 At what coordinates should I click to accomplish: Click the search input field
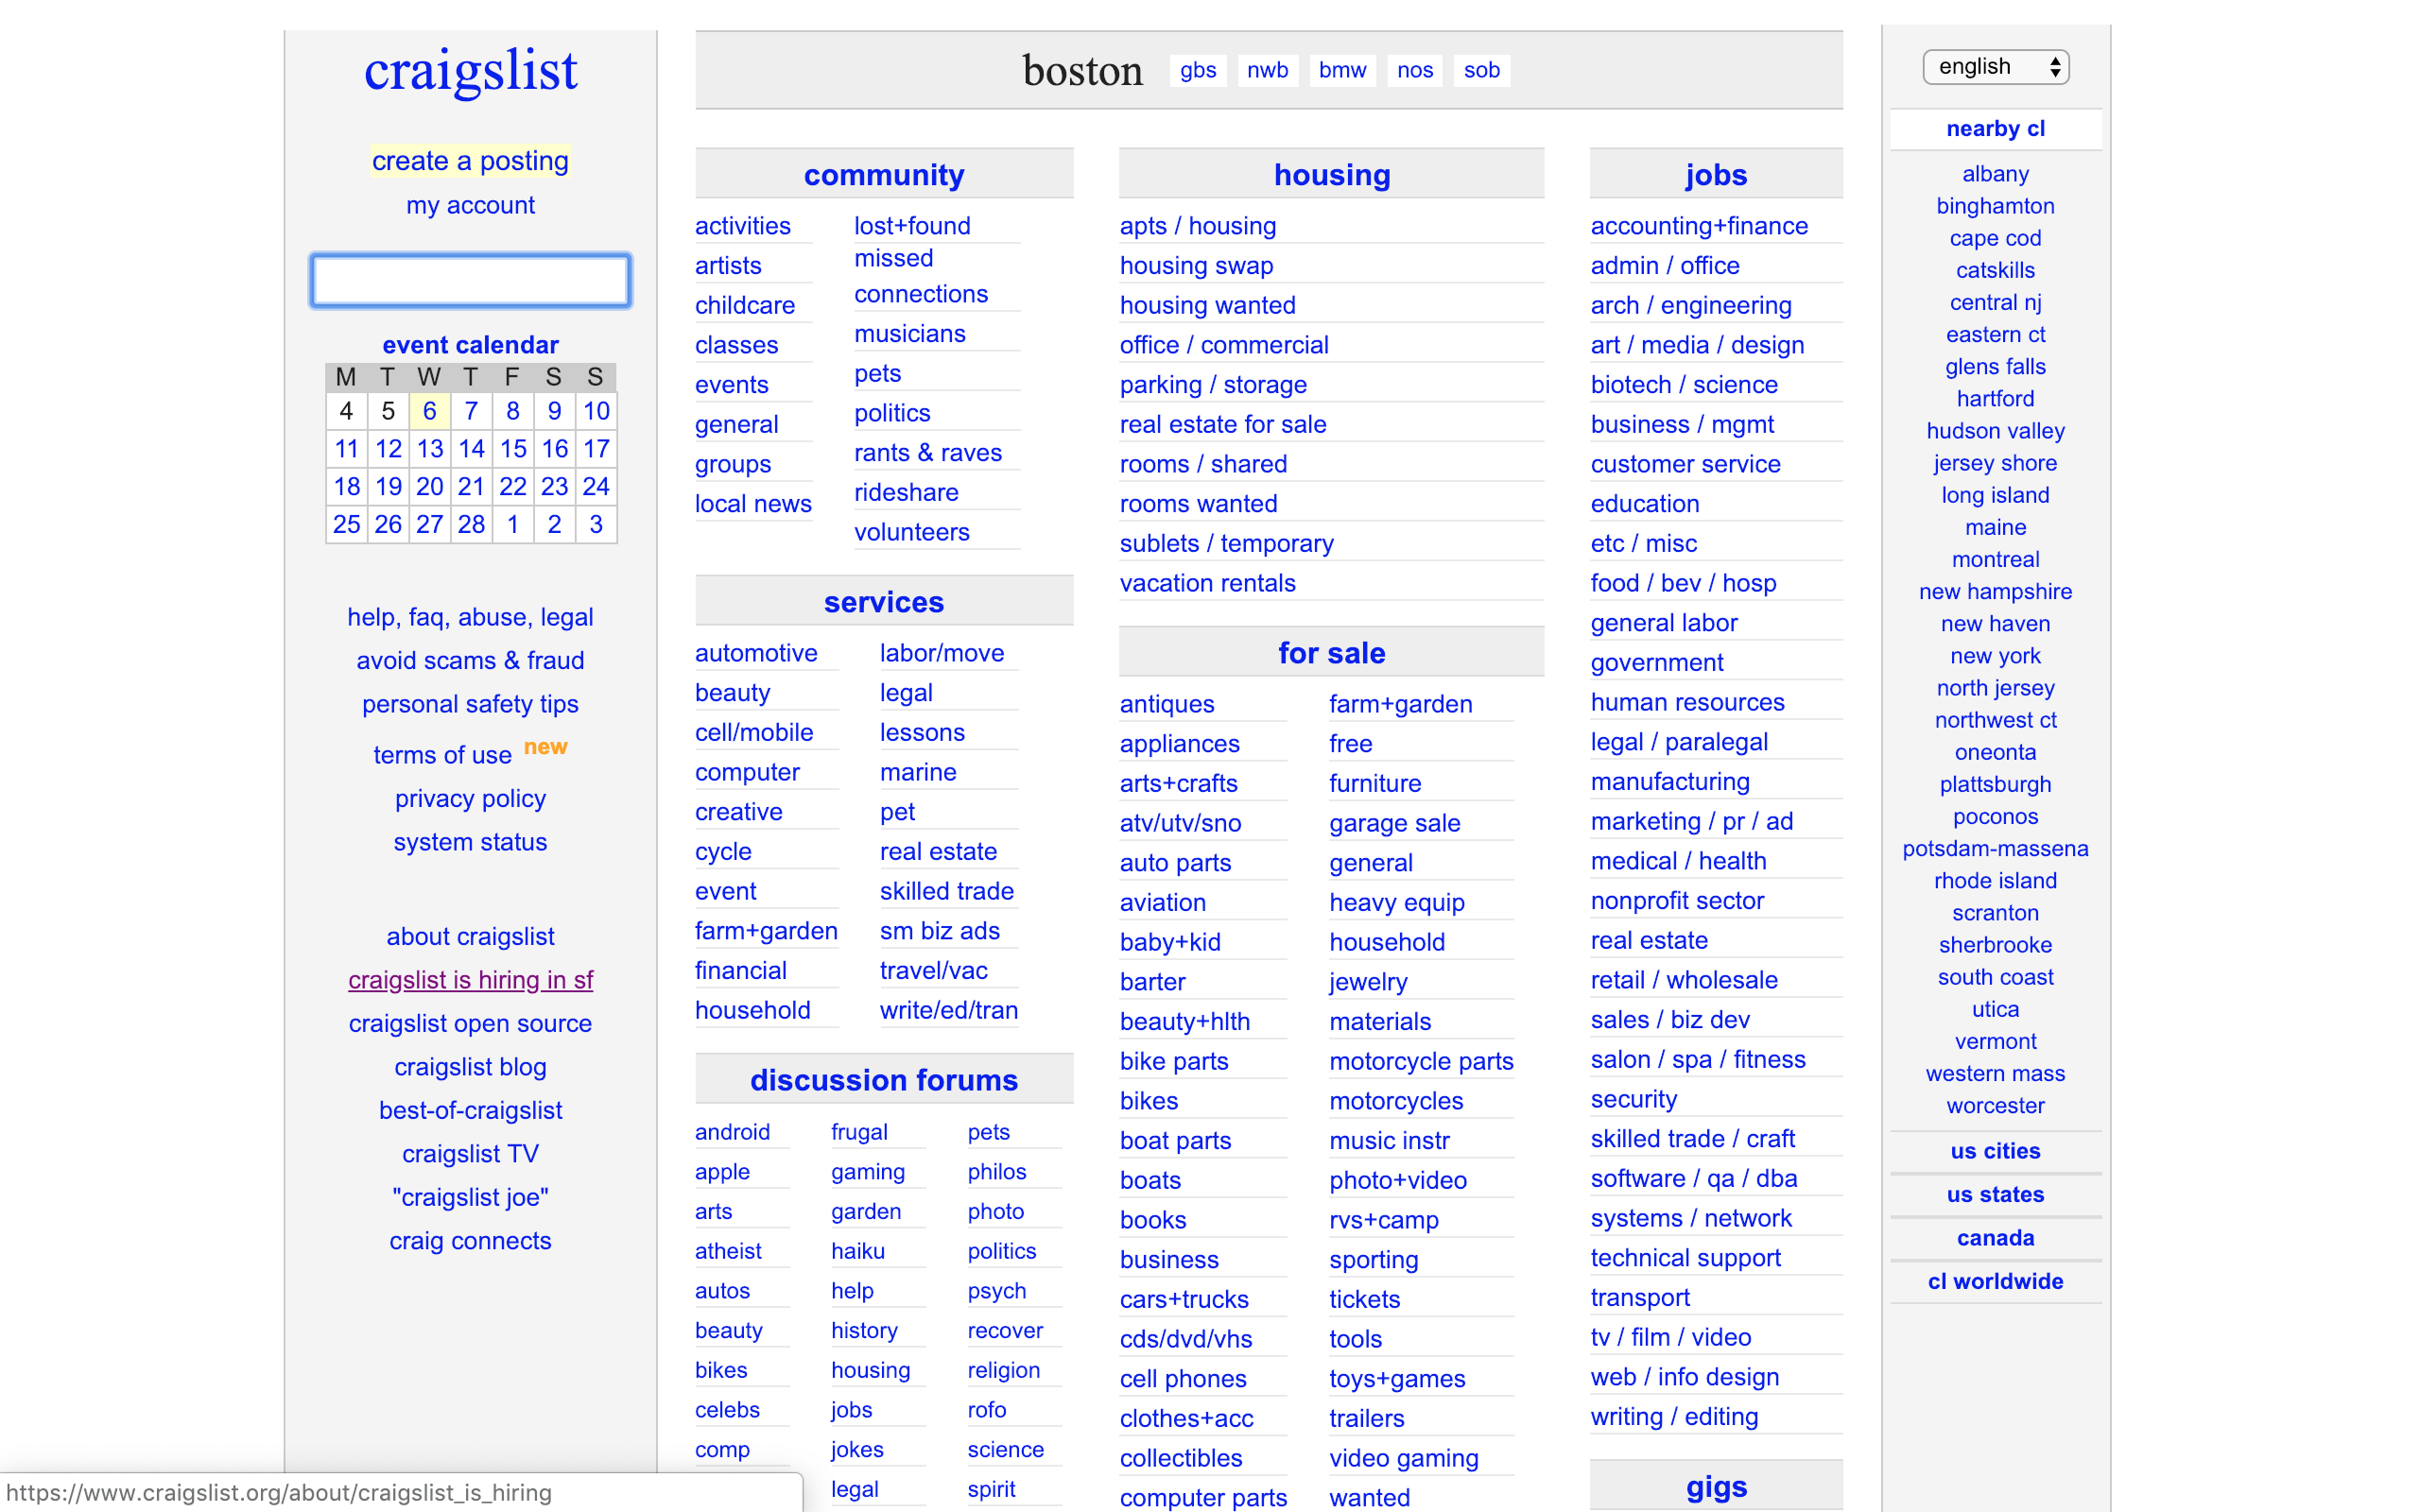(470, 280)
